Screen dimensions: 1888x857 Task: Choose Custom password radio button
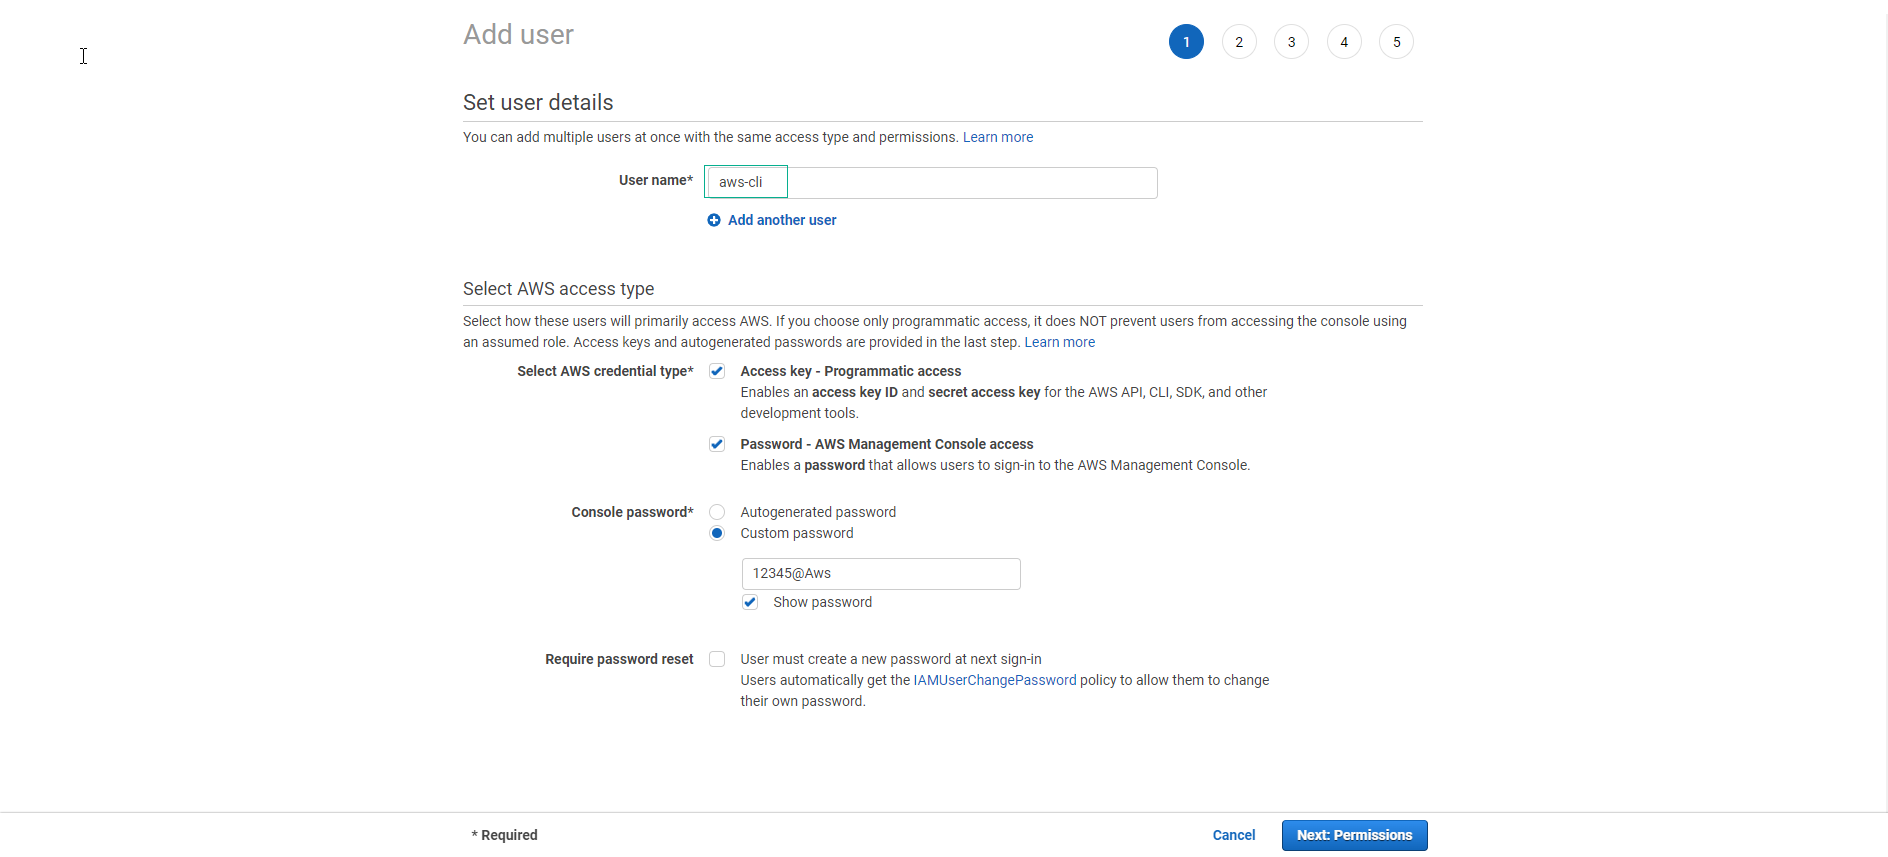pos(717,533)
